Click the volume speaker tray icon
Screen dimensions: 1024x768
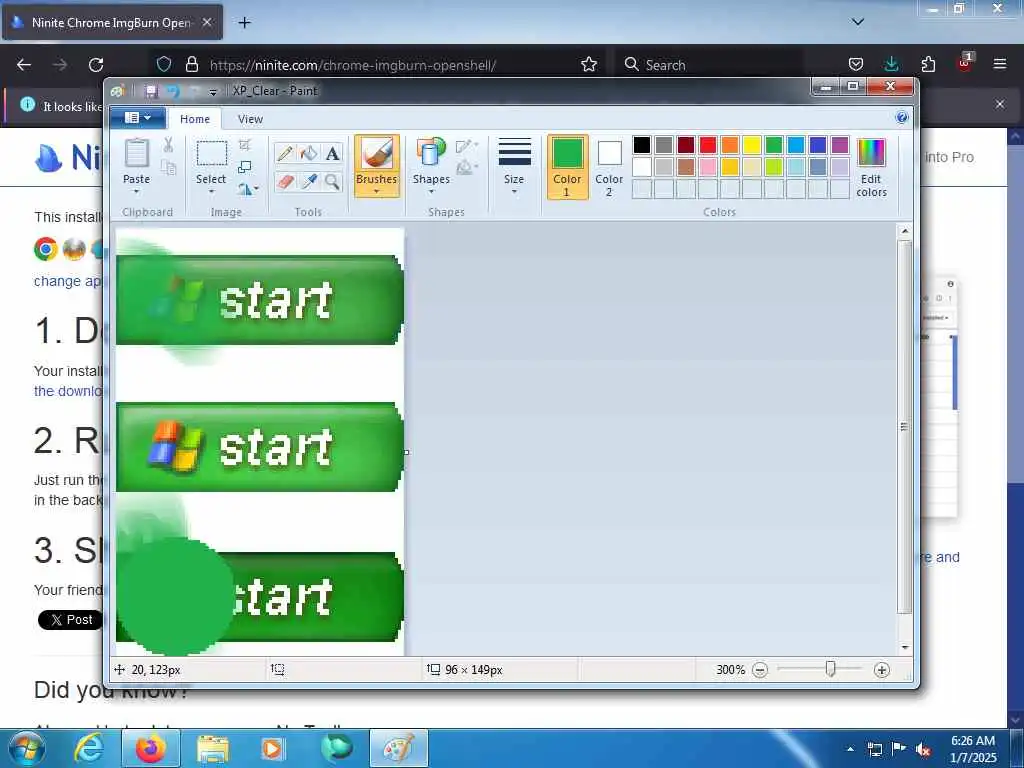923,750
